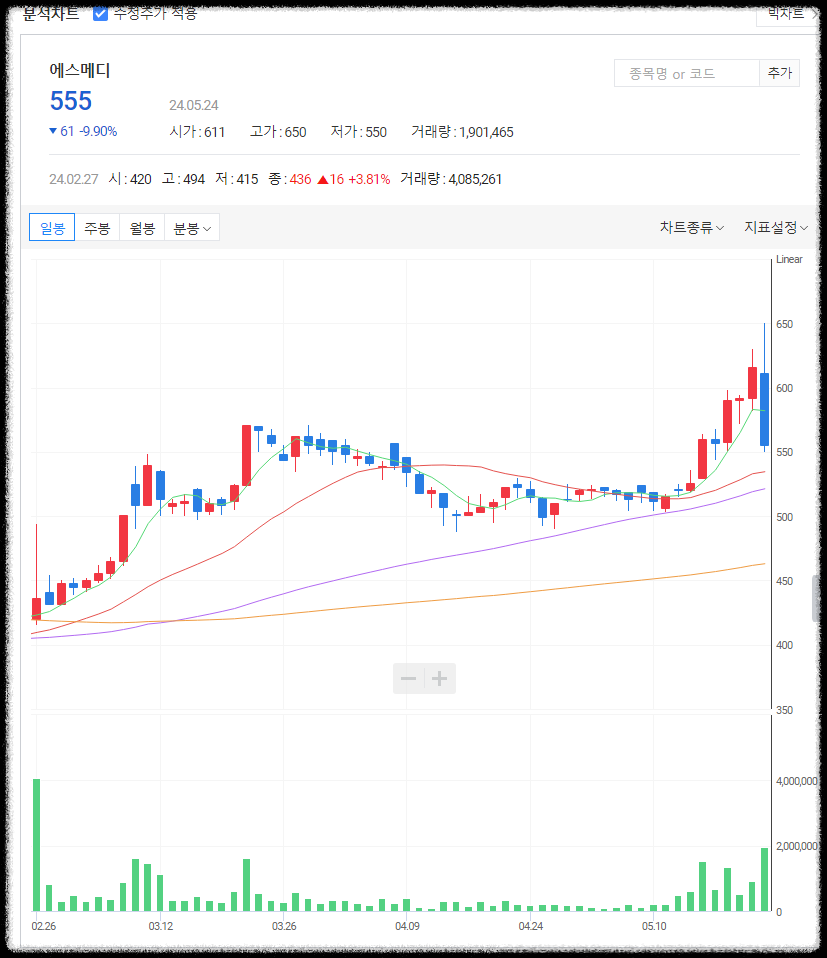827x958 pixels.
Task: Click the 04.09 date axis label
Action: pos(407,926)
